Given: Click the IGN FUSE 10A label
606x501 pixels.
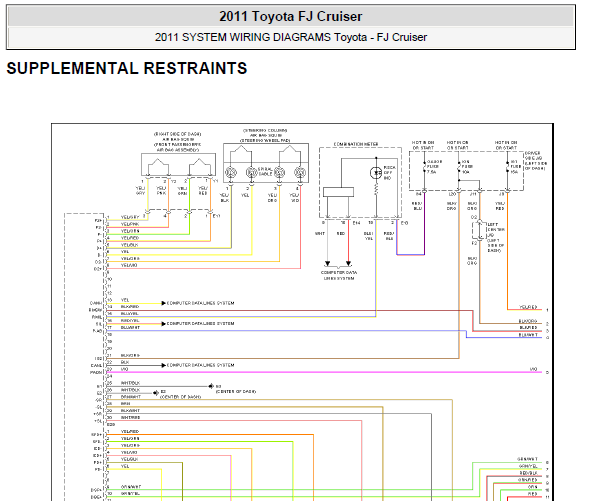Looking at the screenshot, I should [467, 167].
